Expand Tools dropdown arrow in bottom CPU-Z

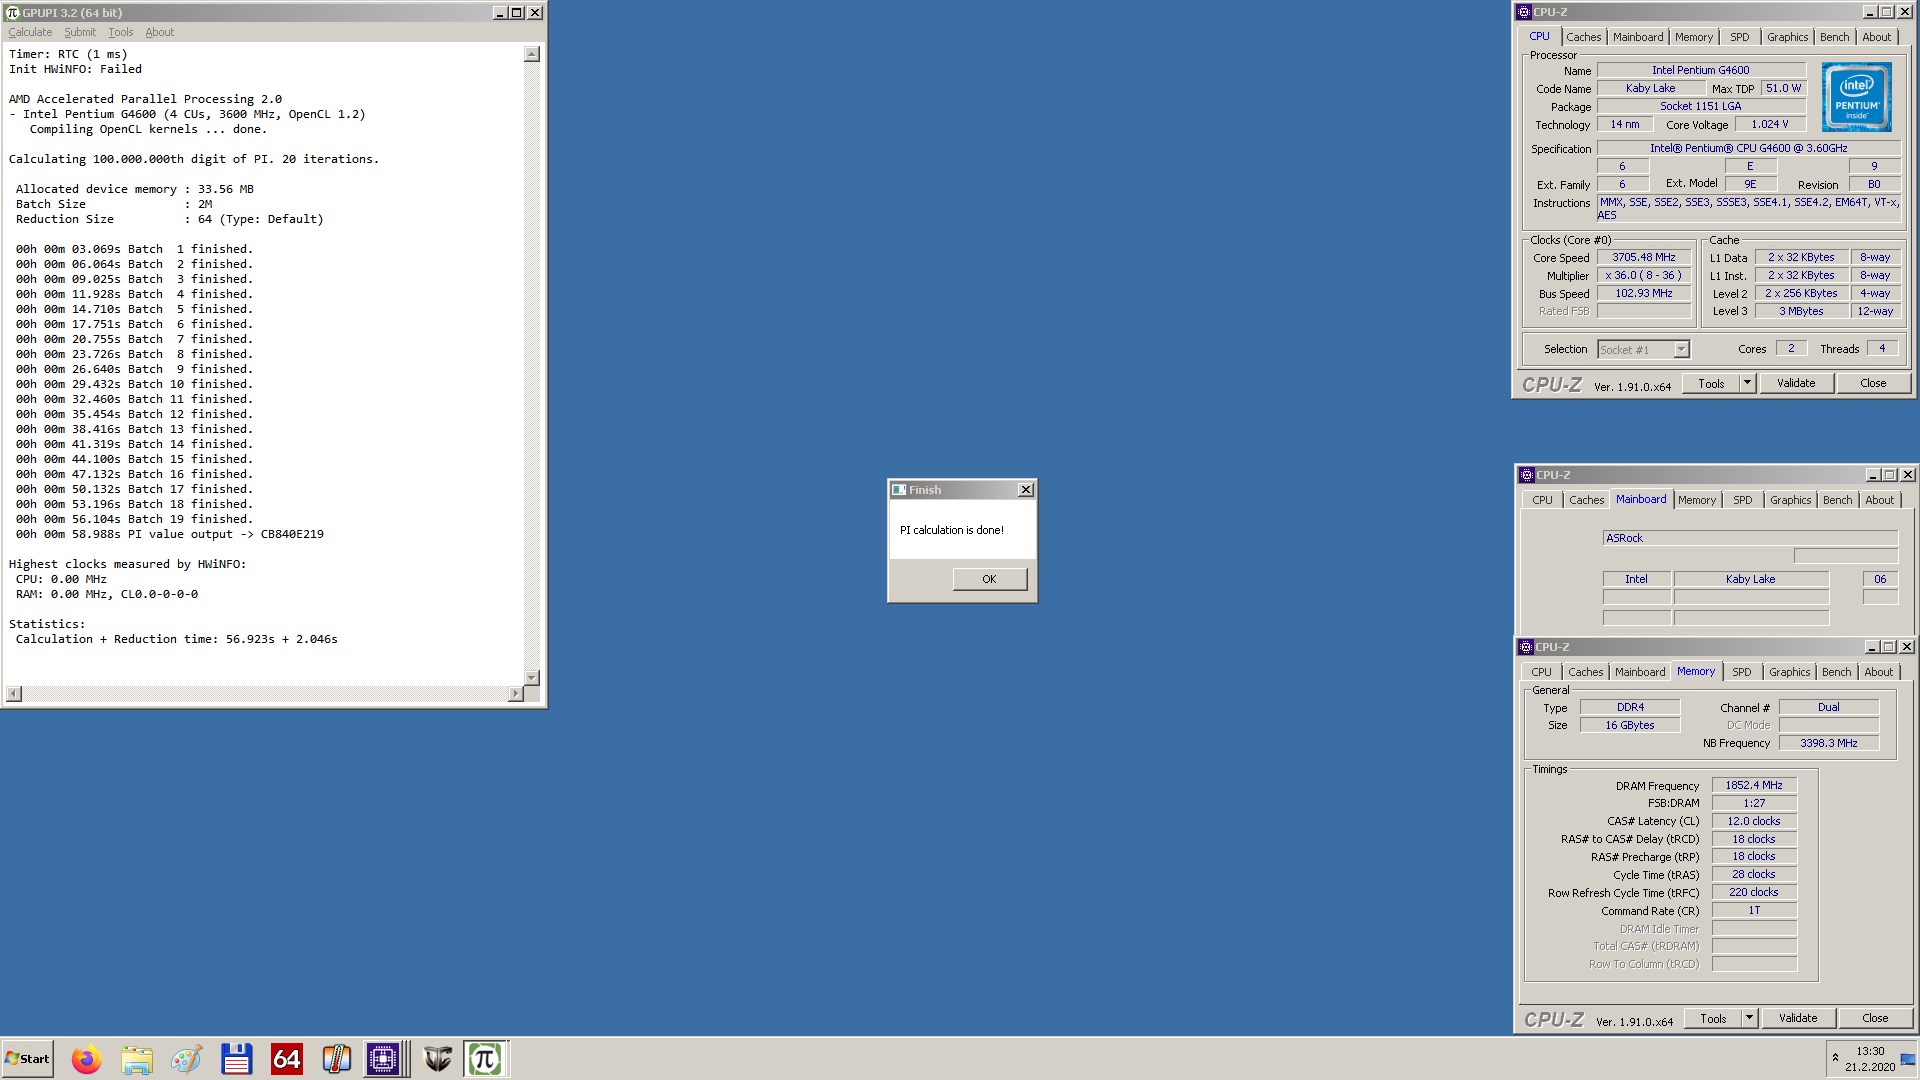(x=1749, y=1018)
